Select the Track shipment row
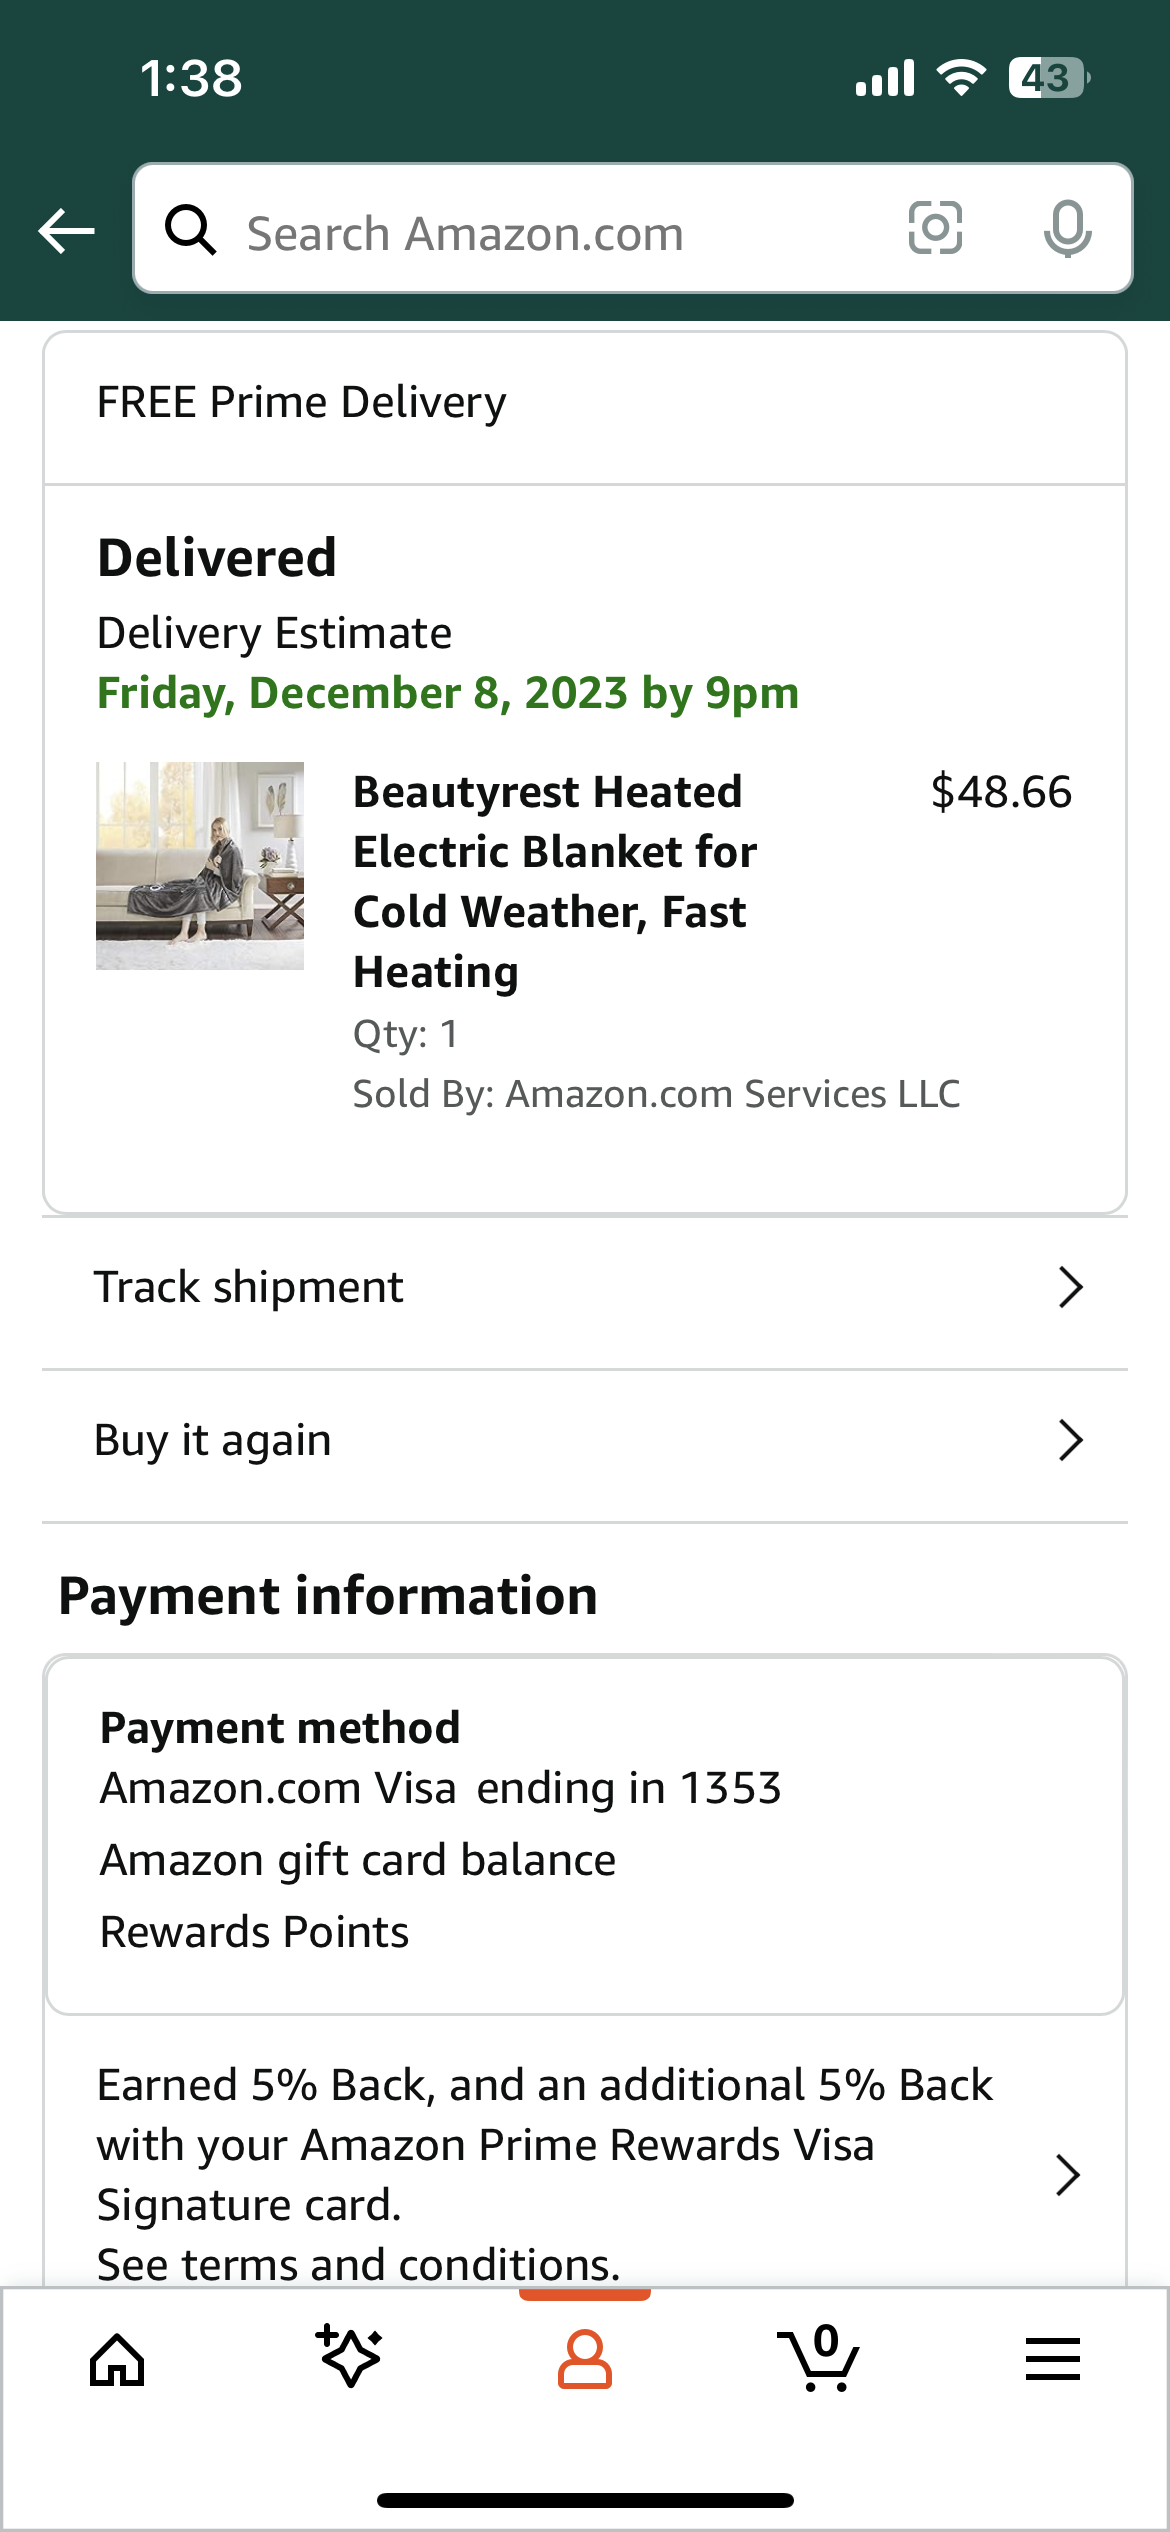 pos(585,1288)
